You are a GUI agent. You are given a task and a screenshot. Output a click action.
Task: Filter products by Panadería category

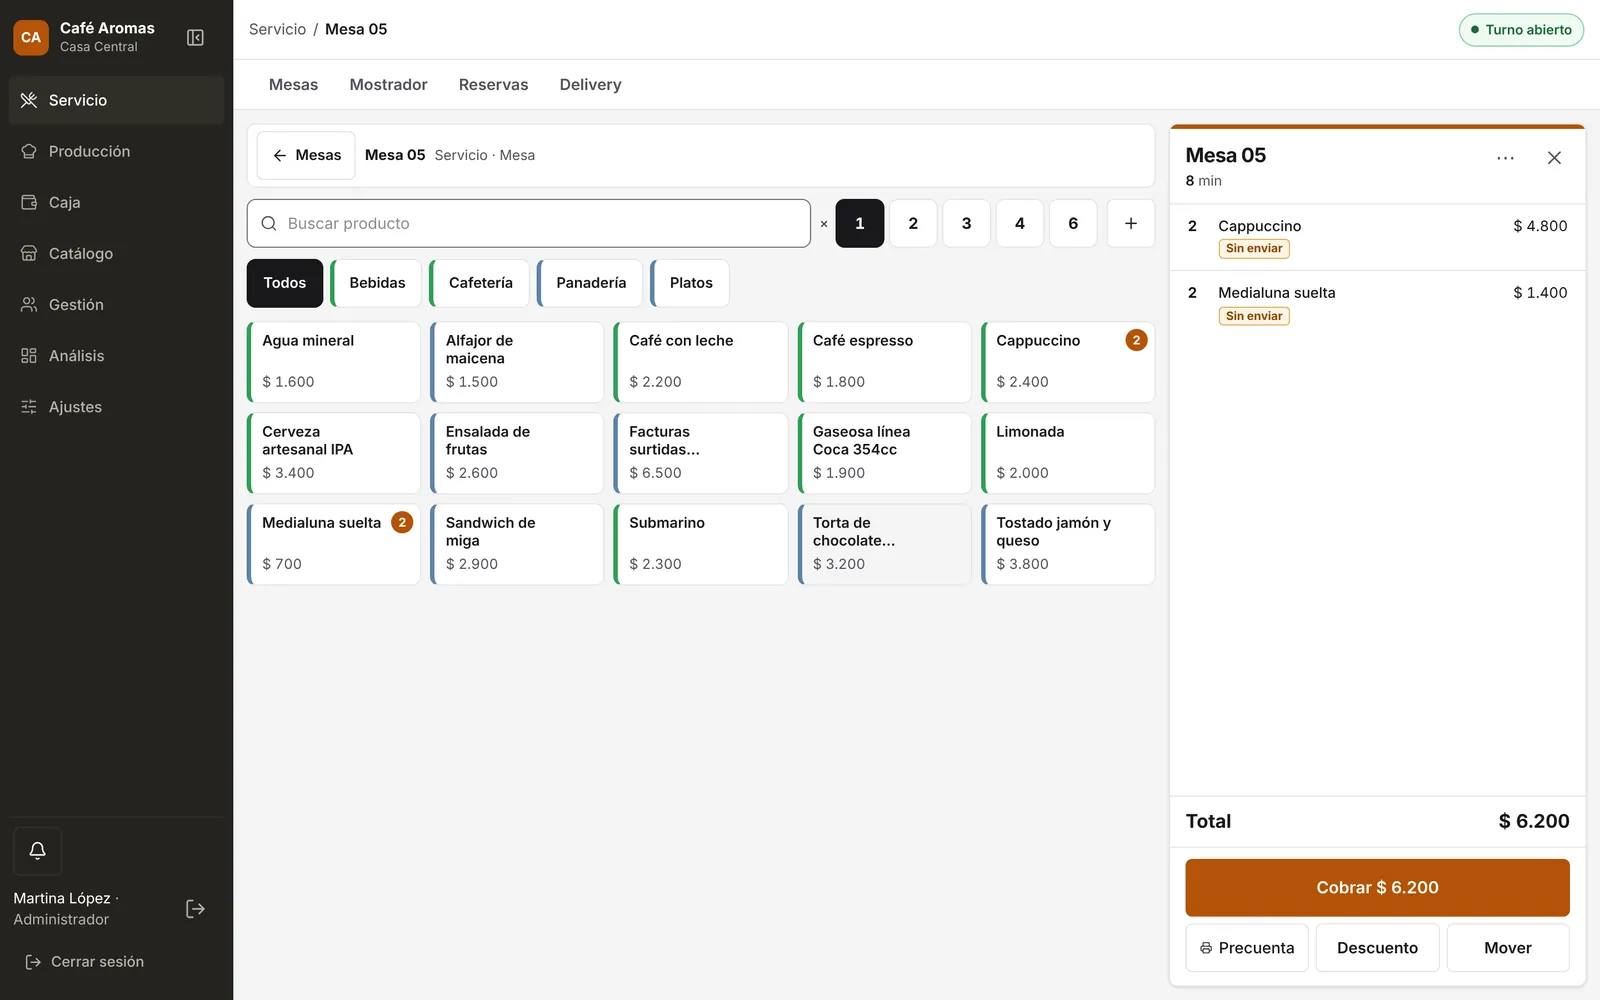click(590, 283)
